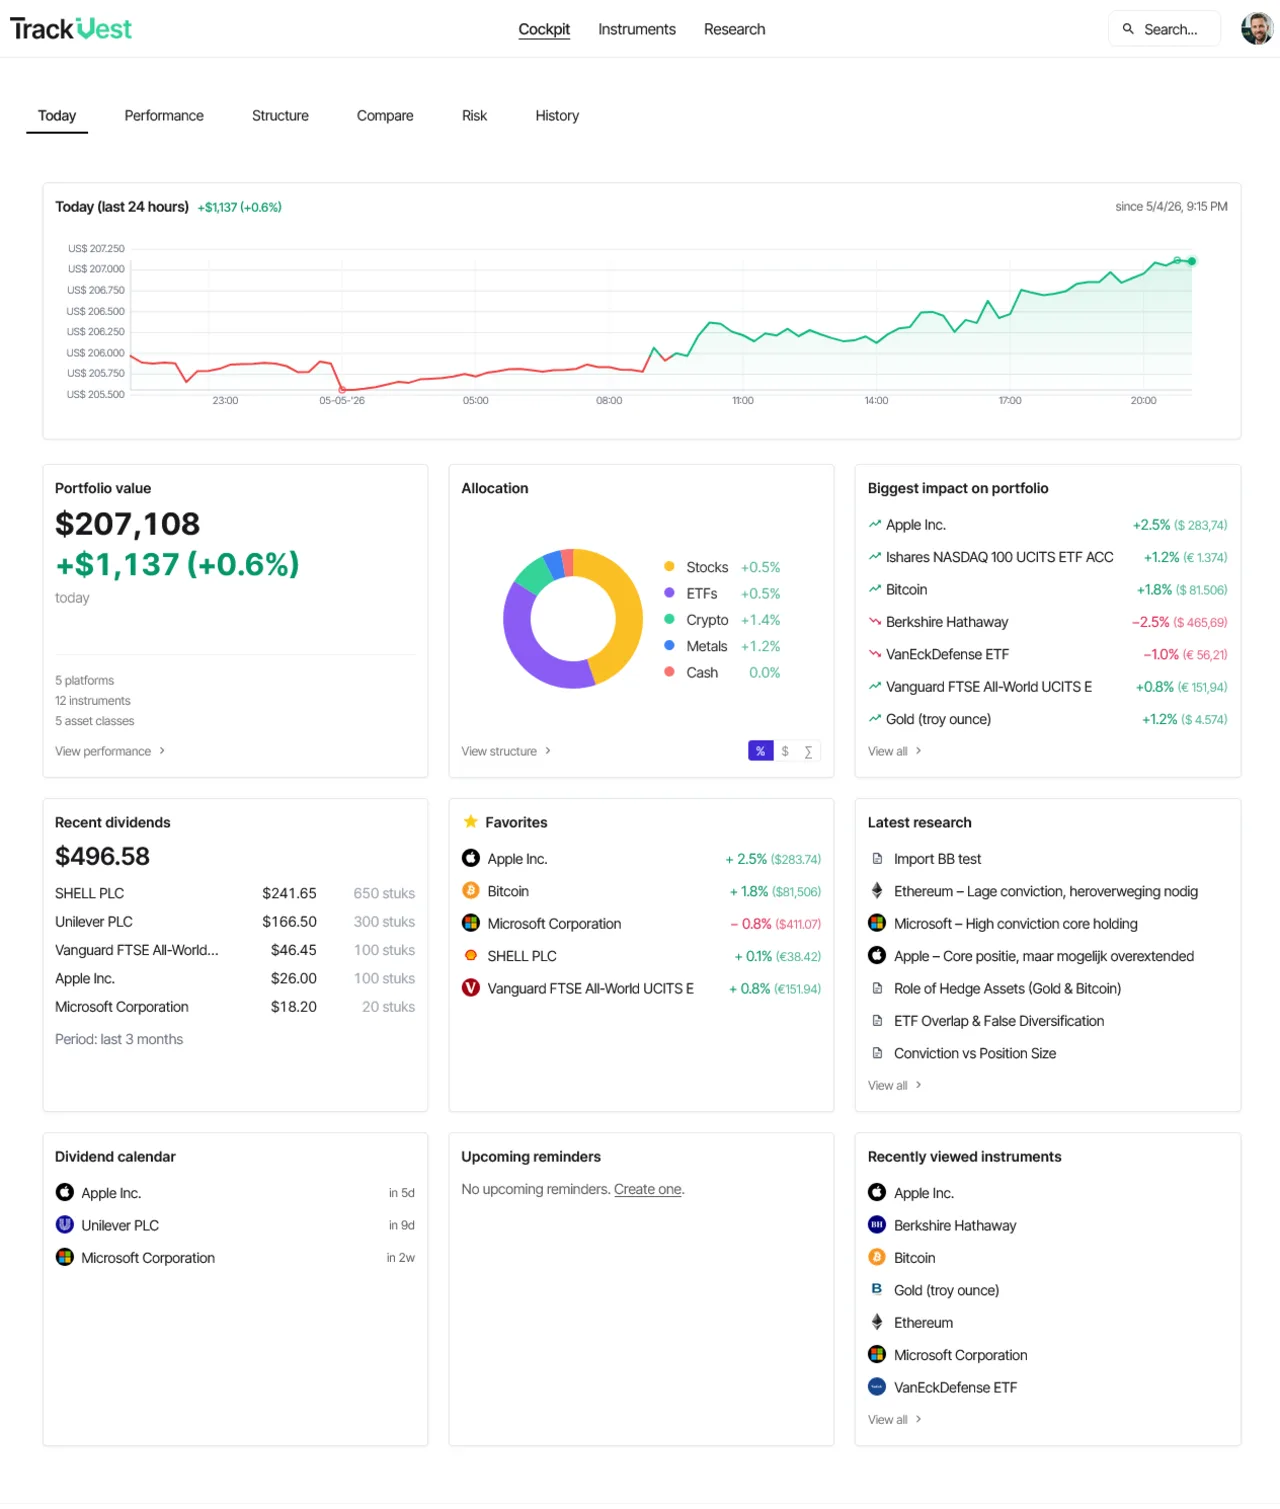Viewport: 1280px width, 1509px height.
Task: Open the Cockpit menu
Action: [544, 29]
